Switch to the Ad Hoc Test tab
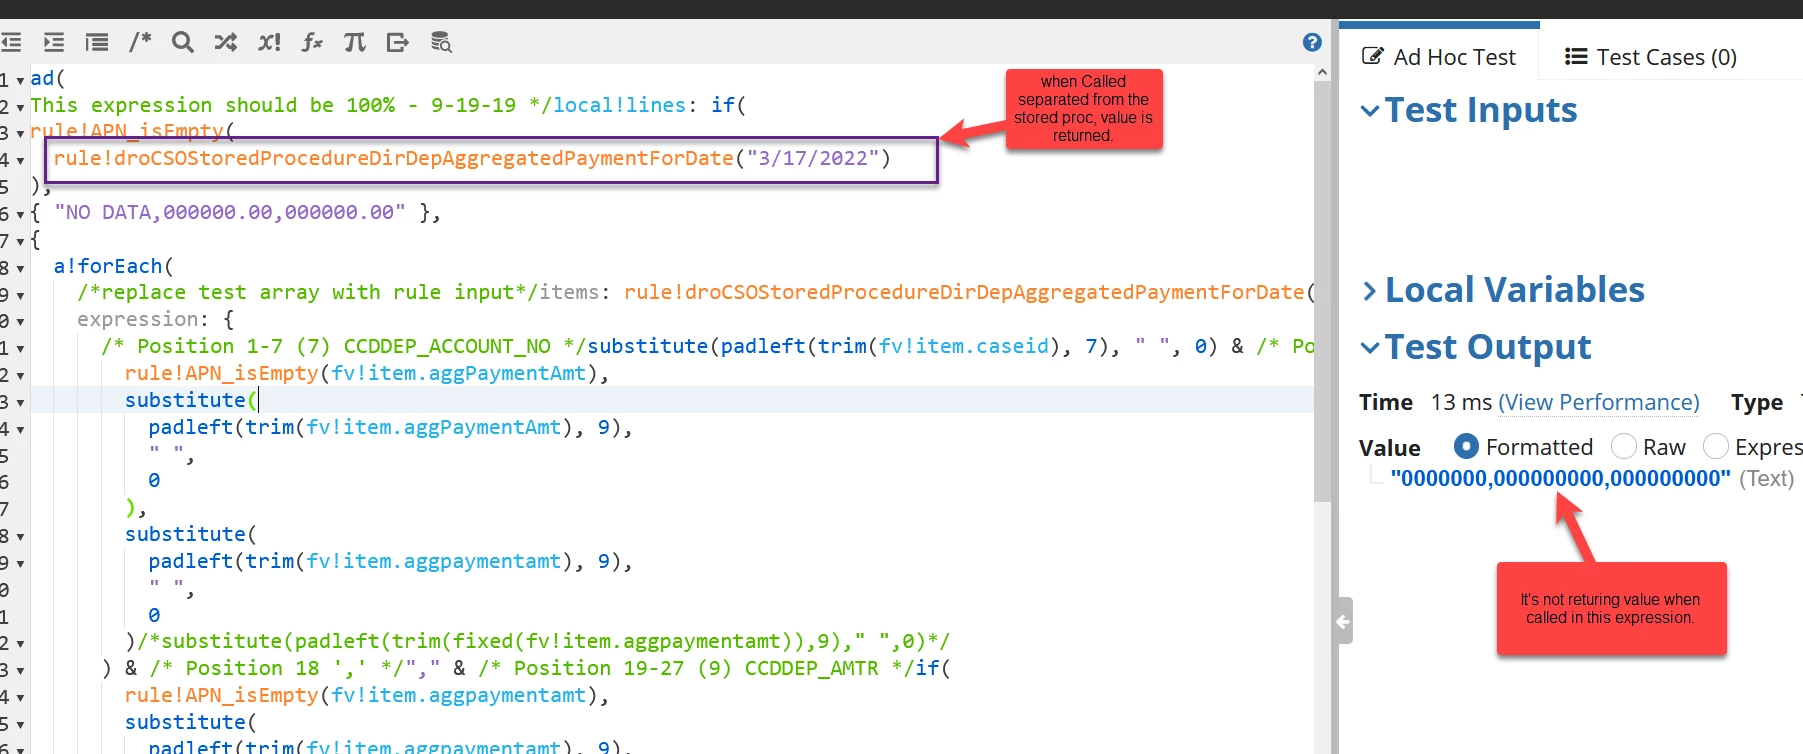 (x=1439, y=57)
